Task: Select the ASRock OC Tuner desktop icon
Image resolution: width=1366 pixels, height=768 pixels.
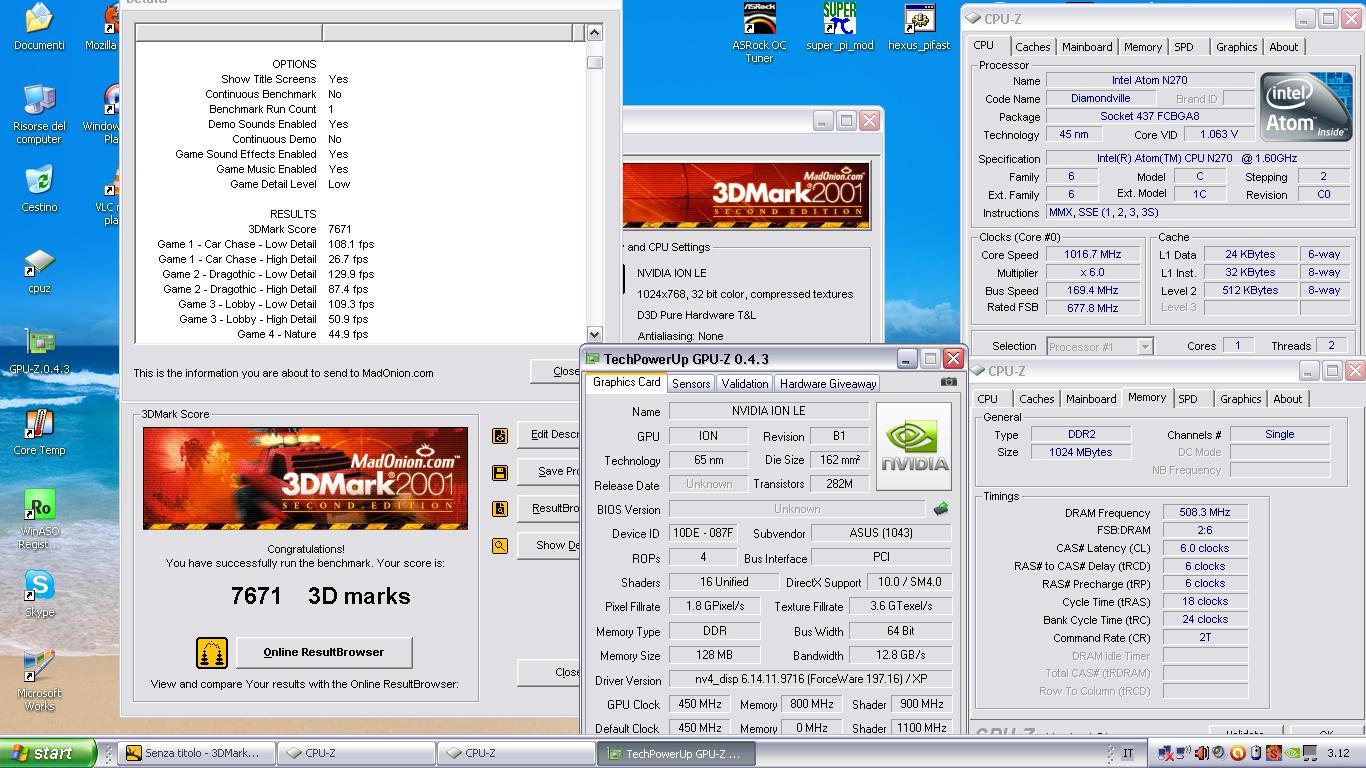Action: click(759, 32)
